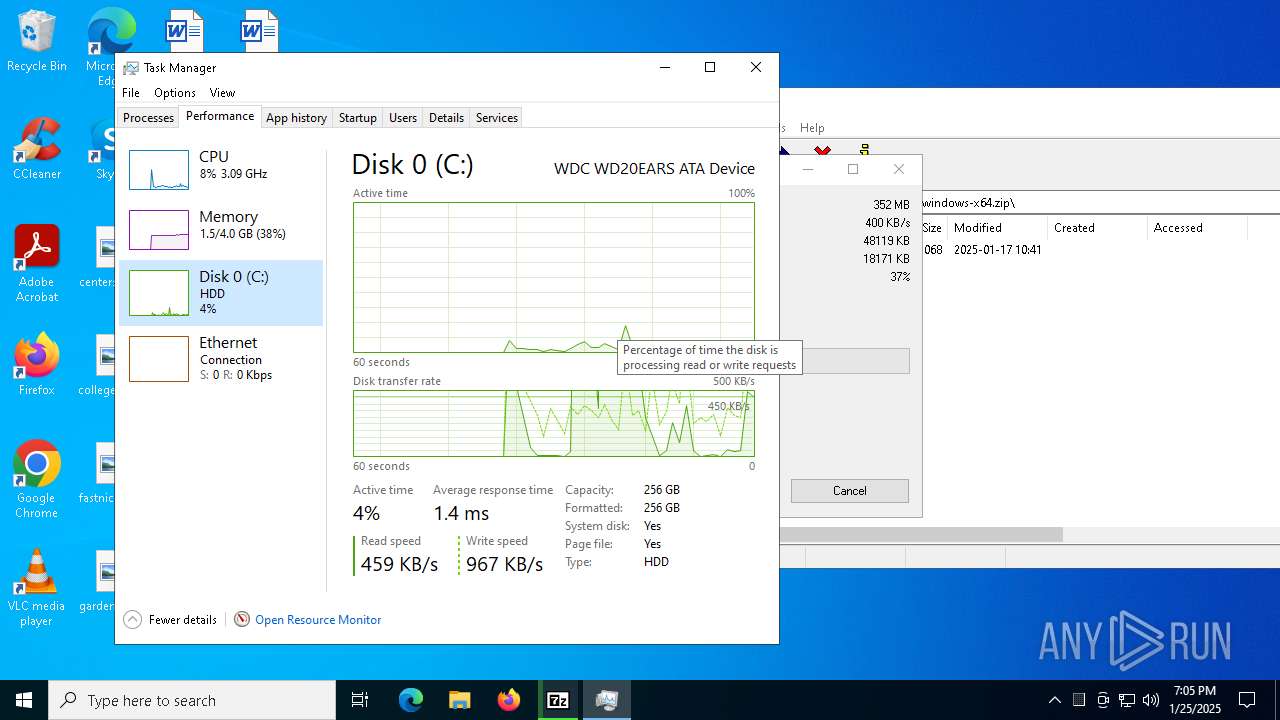Screen dimensions: 1280x720
Task: Open second Word document on desktop
Action: point(258,30)
